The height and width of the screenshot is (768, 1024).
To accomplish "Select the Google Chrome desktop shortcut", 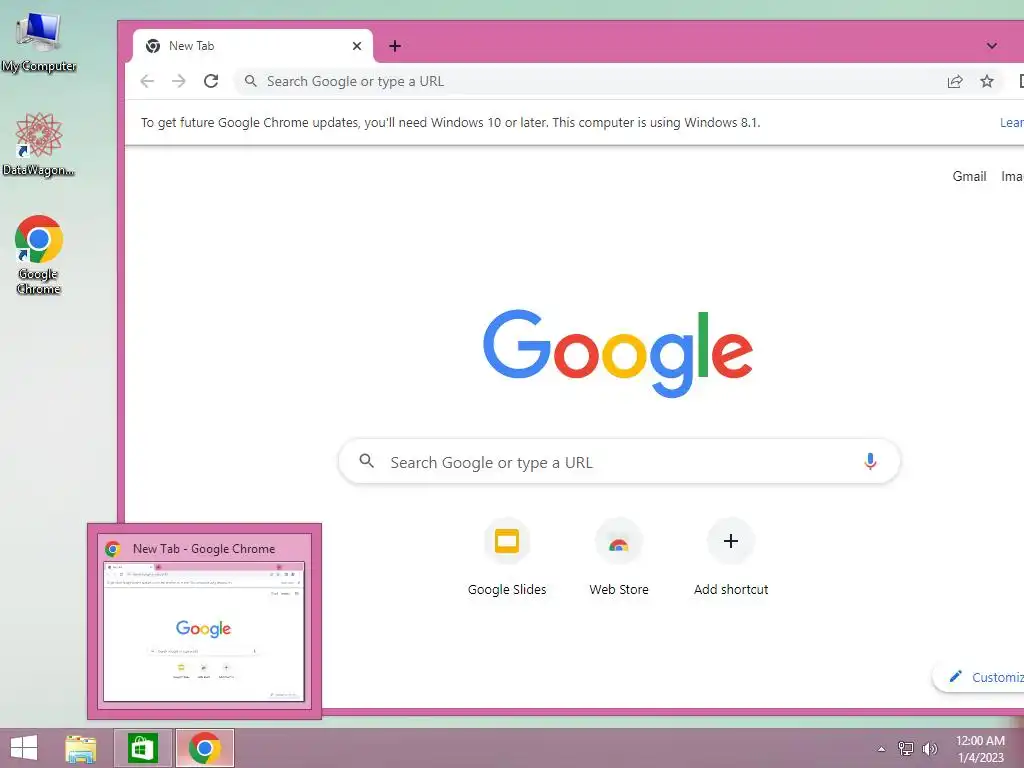I will click(x=39, y=255).
